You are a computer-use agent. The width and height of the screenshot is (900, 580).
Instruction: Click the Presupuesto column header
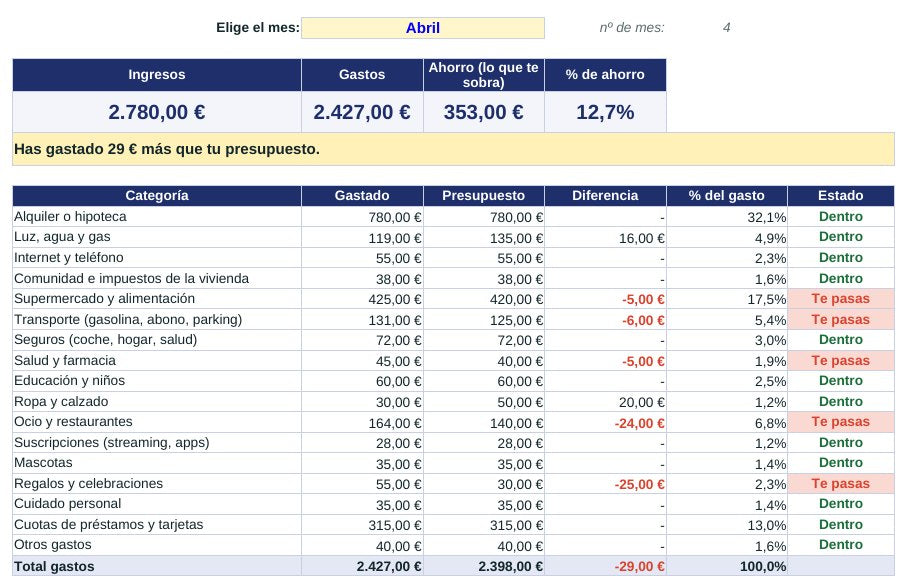483,195
